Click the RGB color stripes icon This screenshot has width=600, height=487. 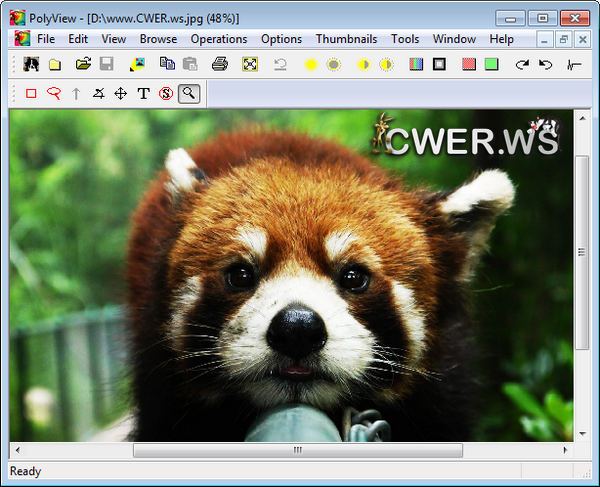tap(416, 64)
